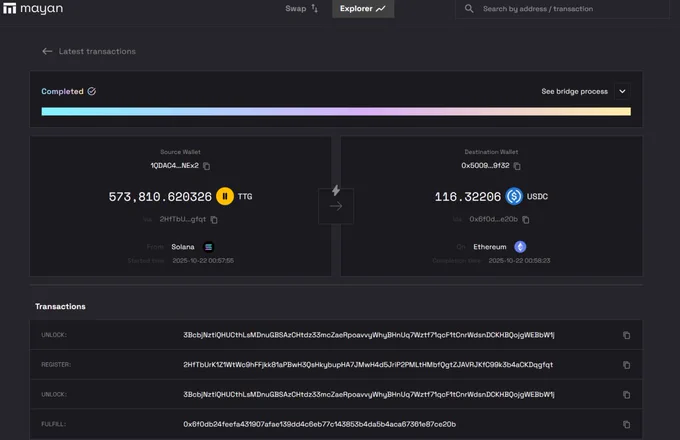Viewport: 680px width, 440px height.
Task: Click destination tx text 0x6f0d...e20b
Action: tap(494, 219)
